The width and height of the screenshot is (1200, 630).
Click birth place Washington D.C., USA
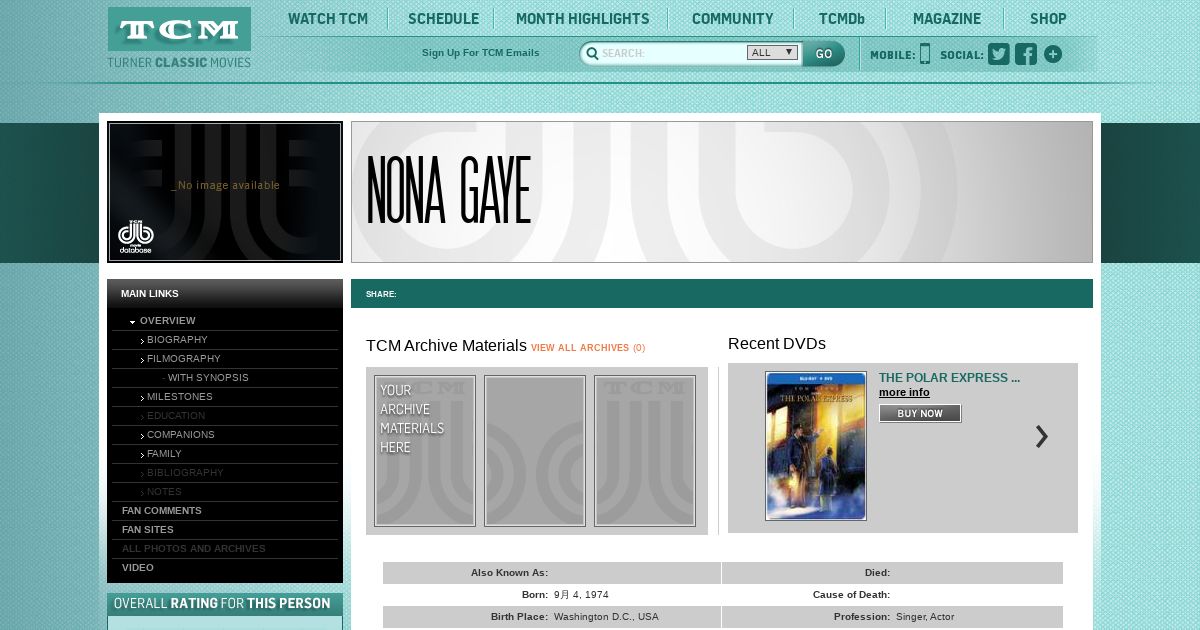[606, 617]
